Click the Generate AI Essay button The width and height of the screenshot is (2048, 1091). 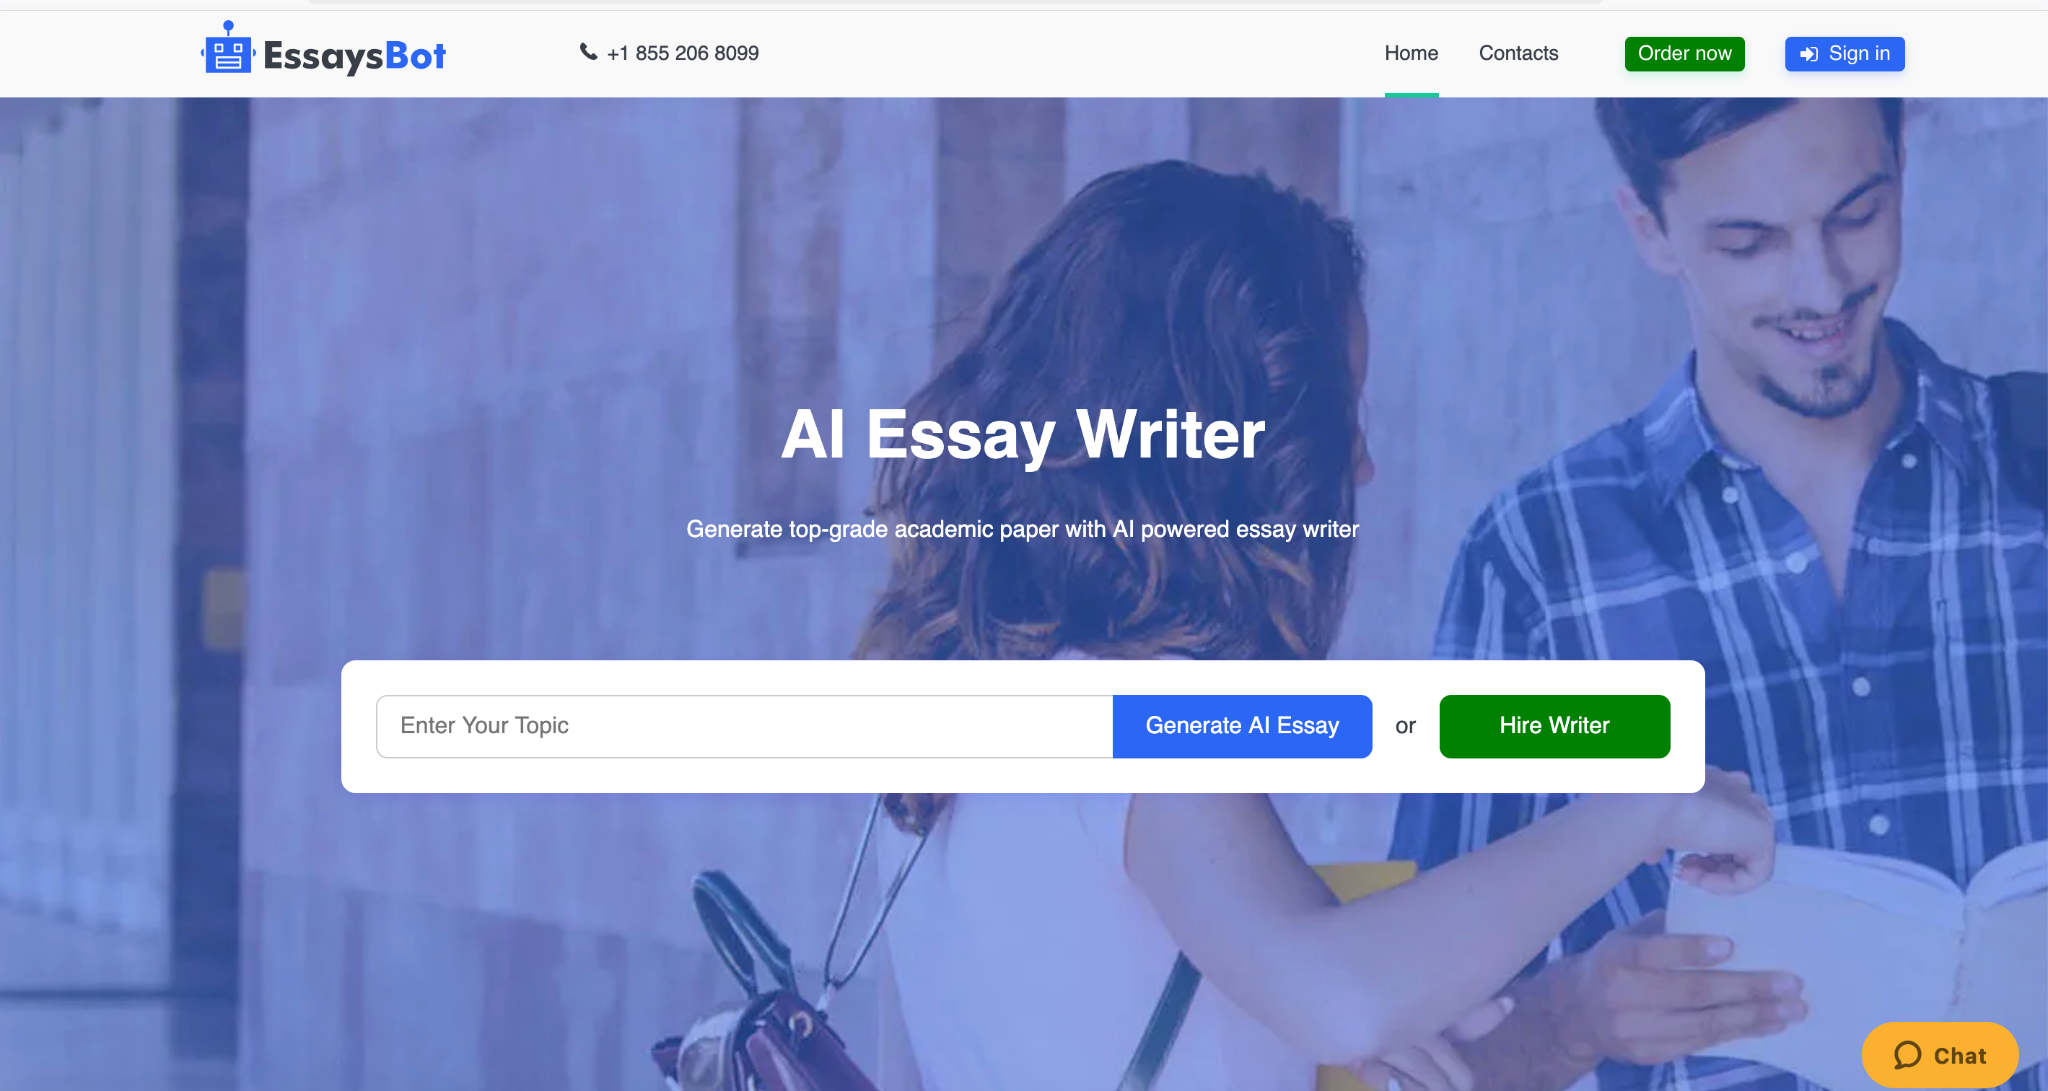pos(1242,726)
